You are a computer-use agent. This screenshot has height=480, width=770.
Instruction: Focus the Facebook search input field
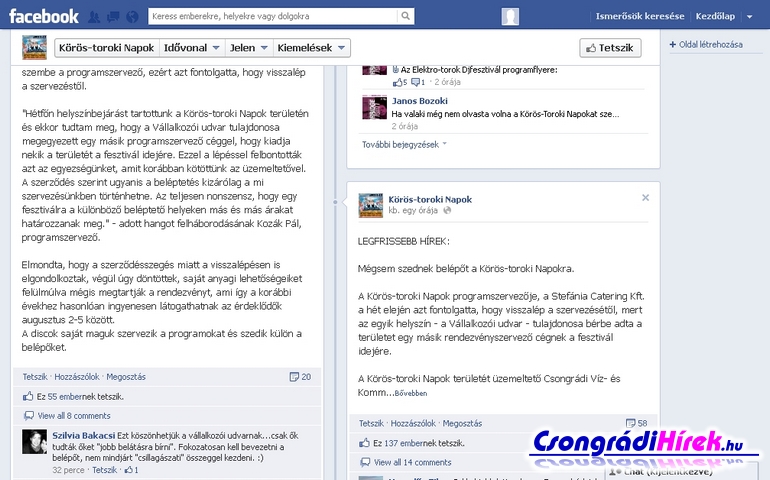(273, 16)
